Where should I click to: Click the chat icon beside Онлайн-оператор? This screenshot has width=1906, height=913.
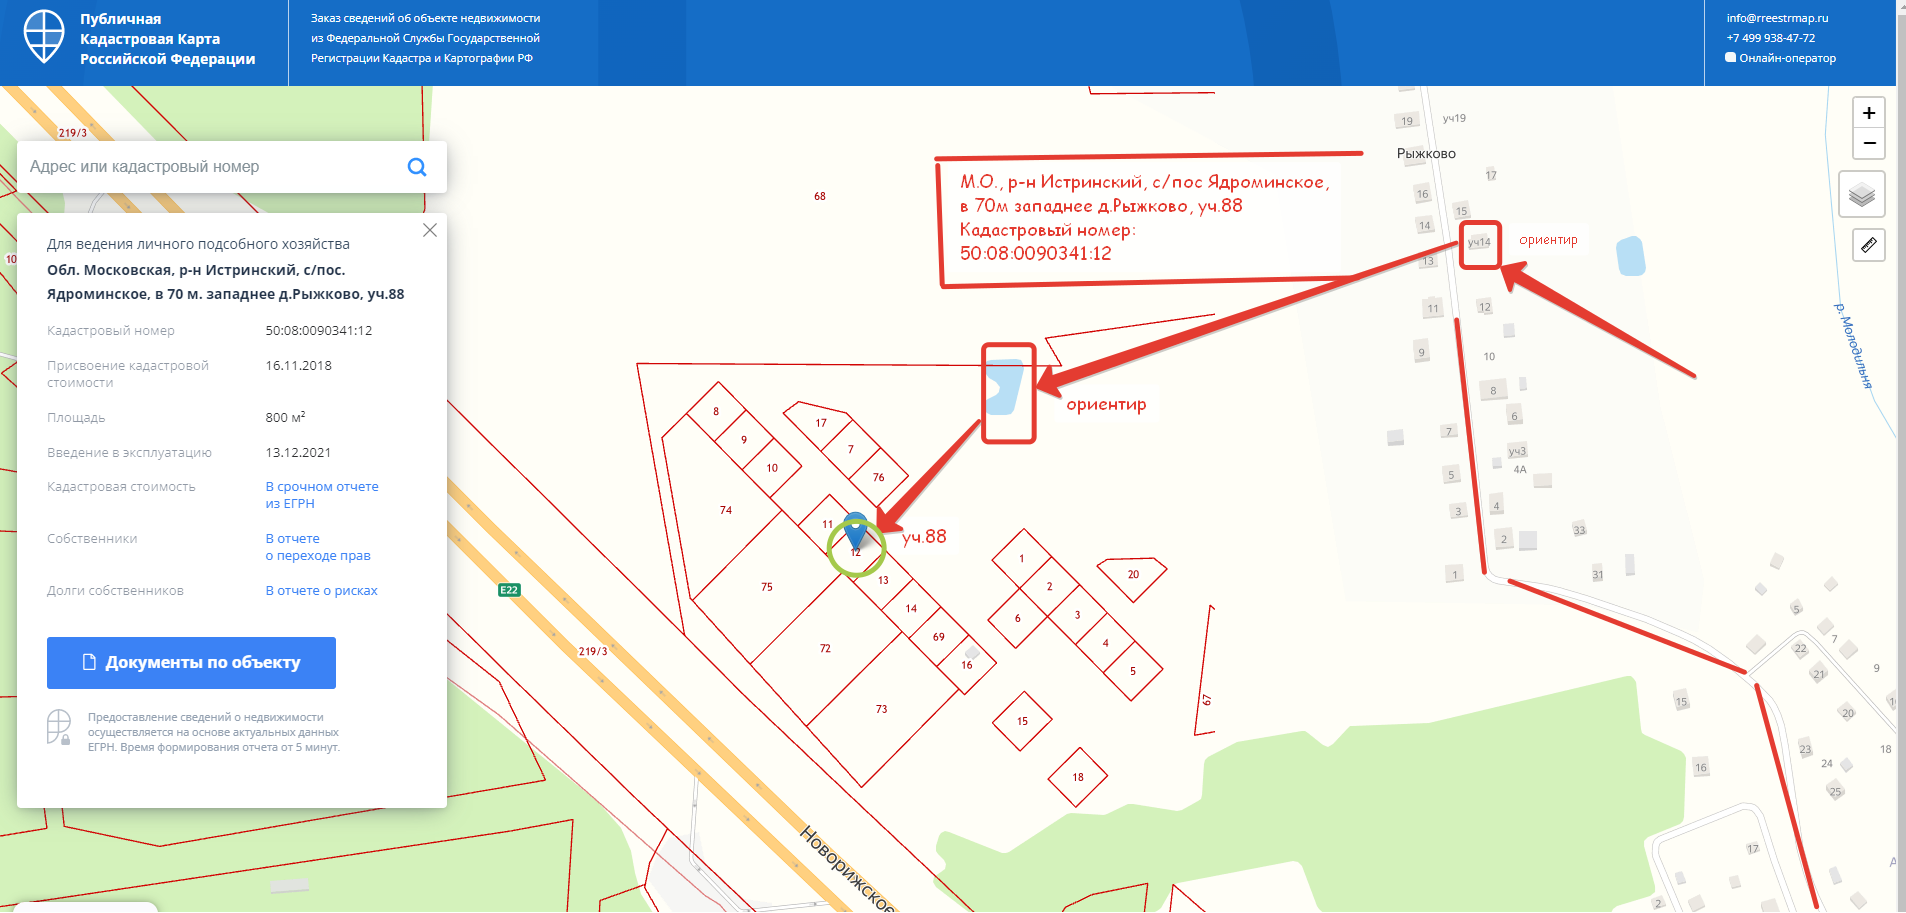[x=1731, y=58]
